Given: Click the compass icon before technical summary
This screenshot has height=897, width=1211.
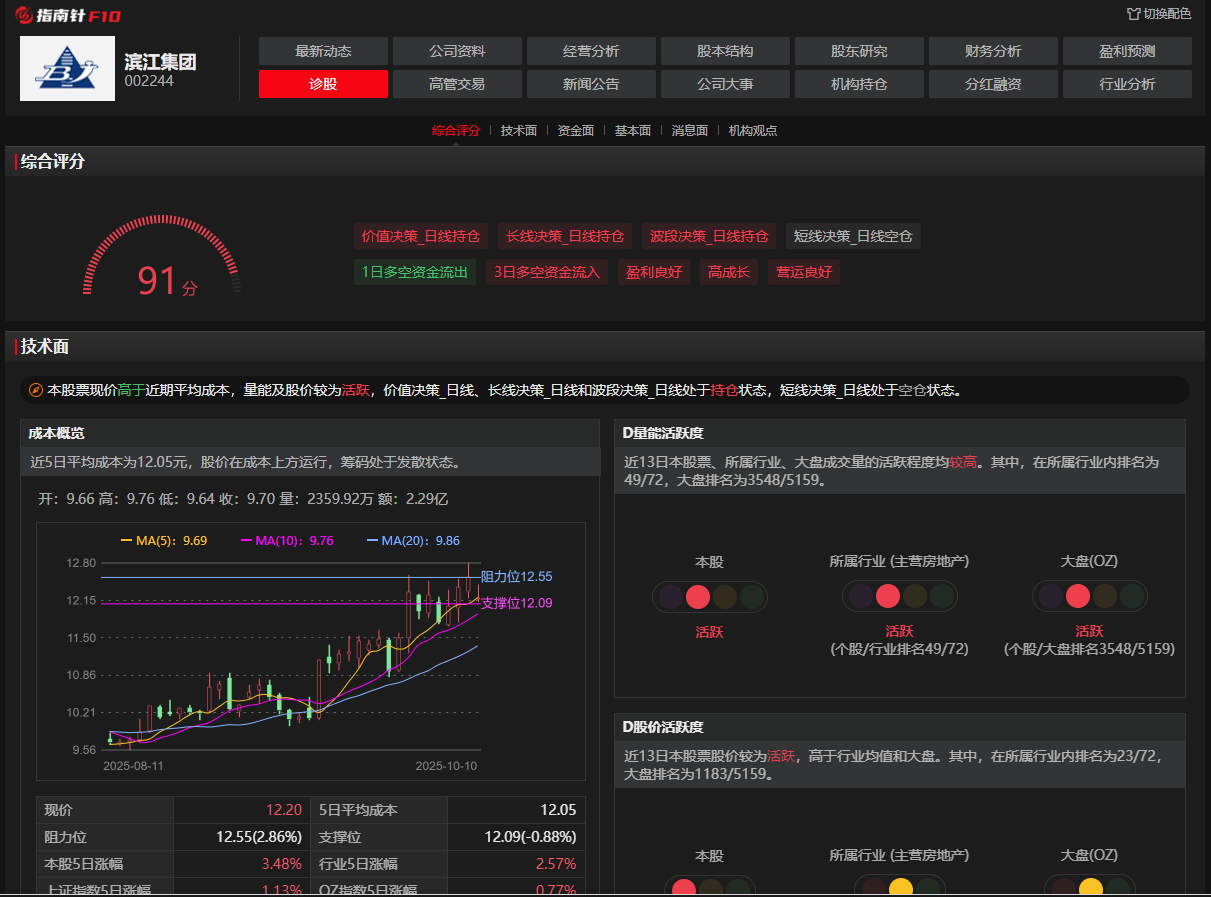Looking at the screenshot, I should point(35,390).
